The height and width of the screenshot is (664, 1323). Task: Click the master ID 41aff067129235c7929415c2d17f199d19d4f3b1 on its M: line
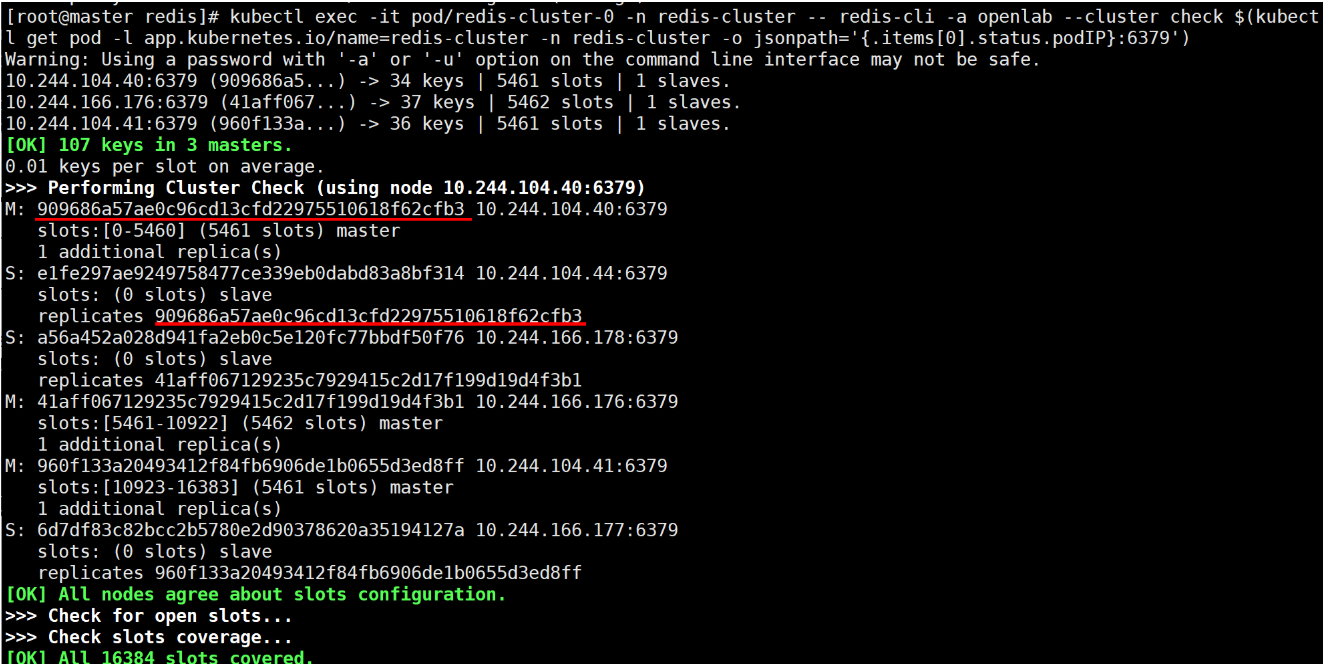click(x=251, y=401)
